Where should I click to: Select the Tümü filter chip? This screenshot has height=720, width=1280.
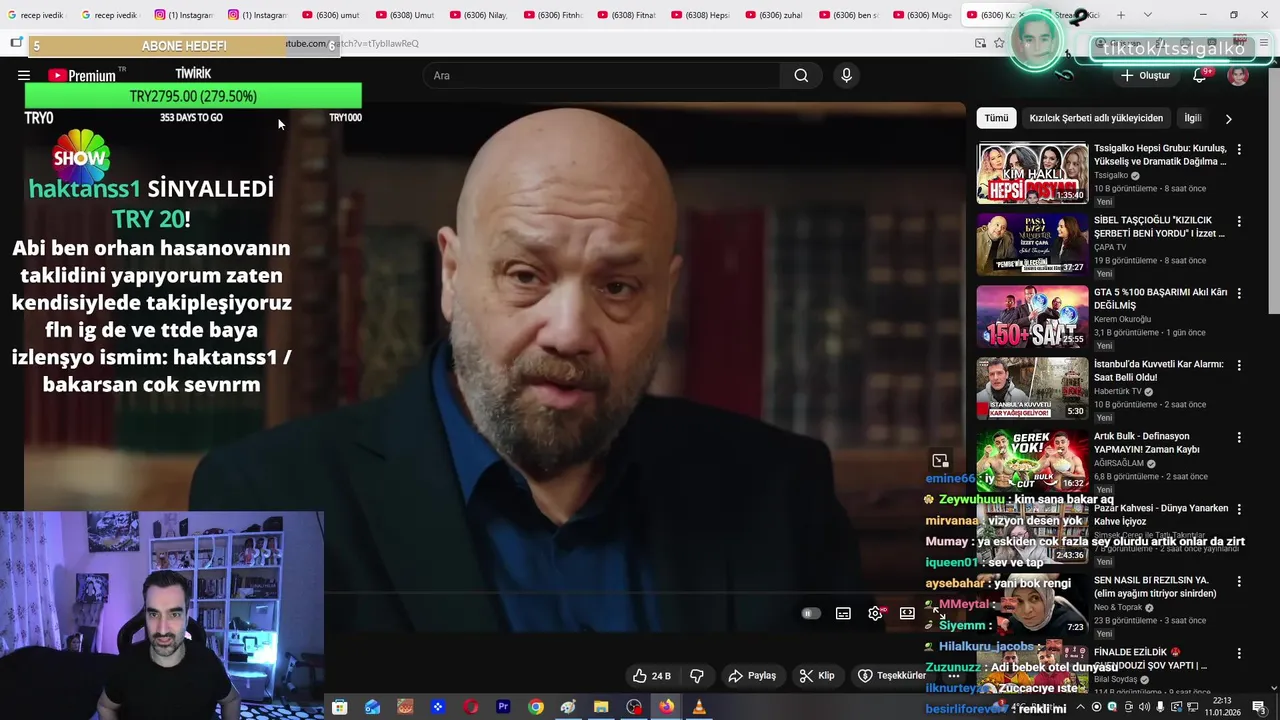(x=996, y=118)
